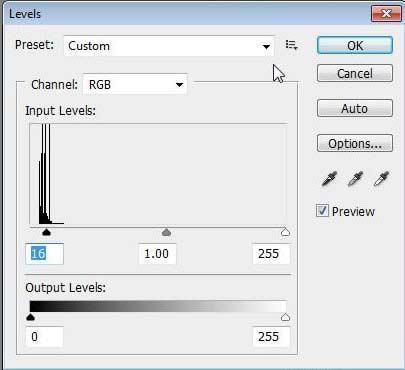Click the Output Levels label
This screenshot has width=405, height=370.
point(65,287)
